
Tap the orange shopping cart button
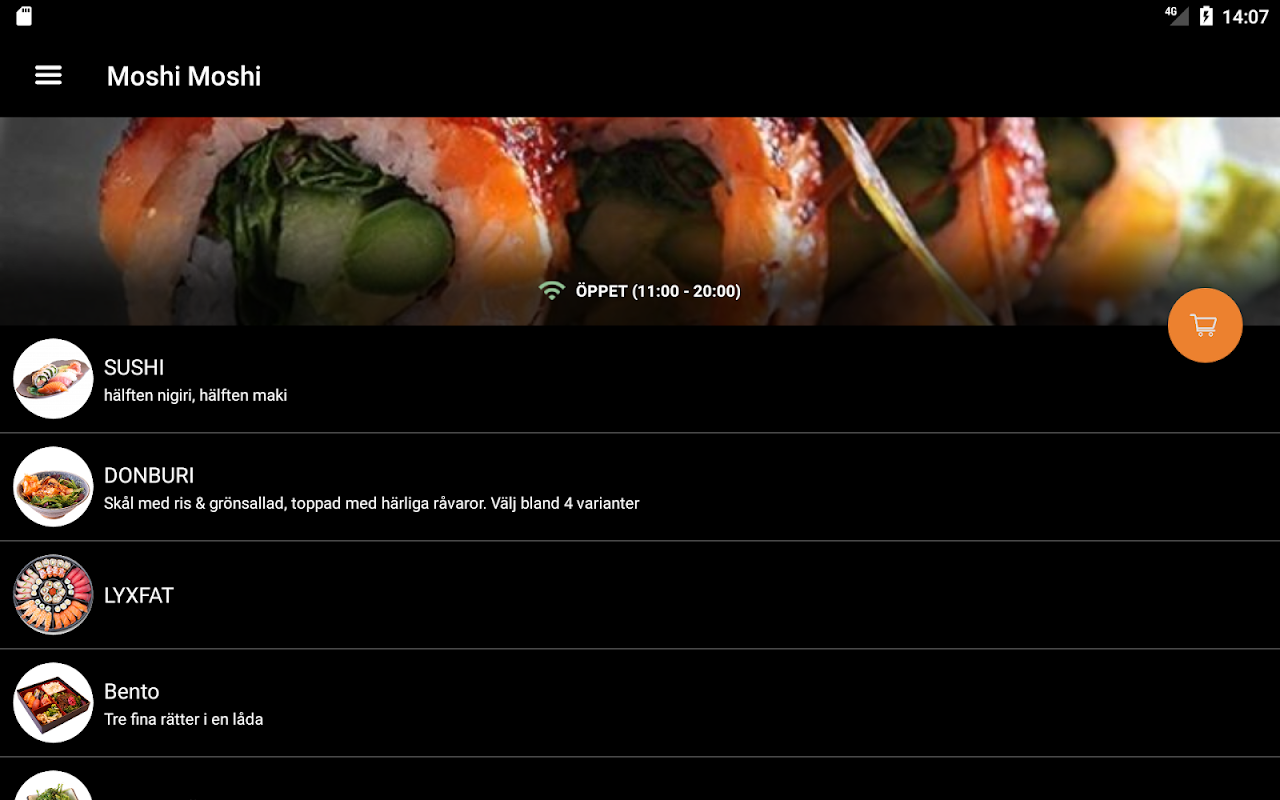[x=1205, y=325]
